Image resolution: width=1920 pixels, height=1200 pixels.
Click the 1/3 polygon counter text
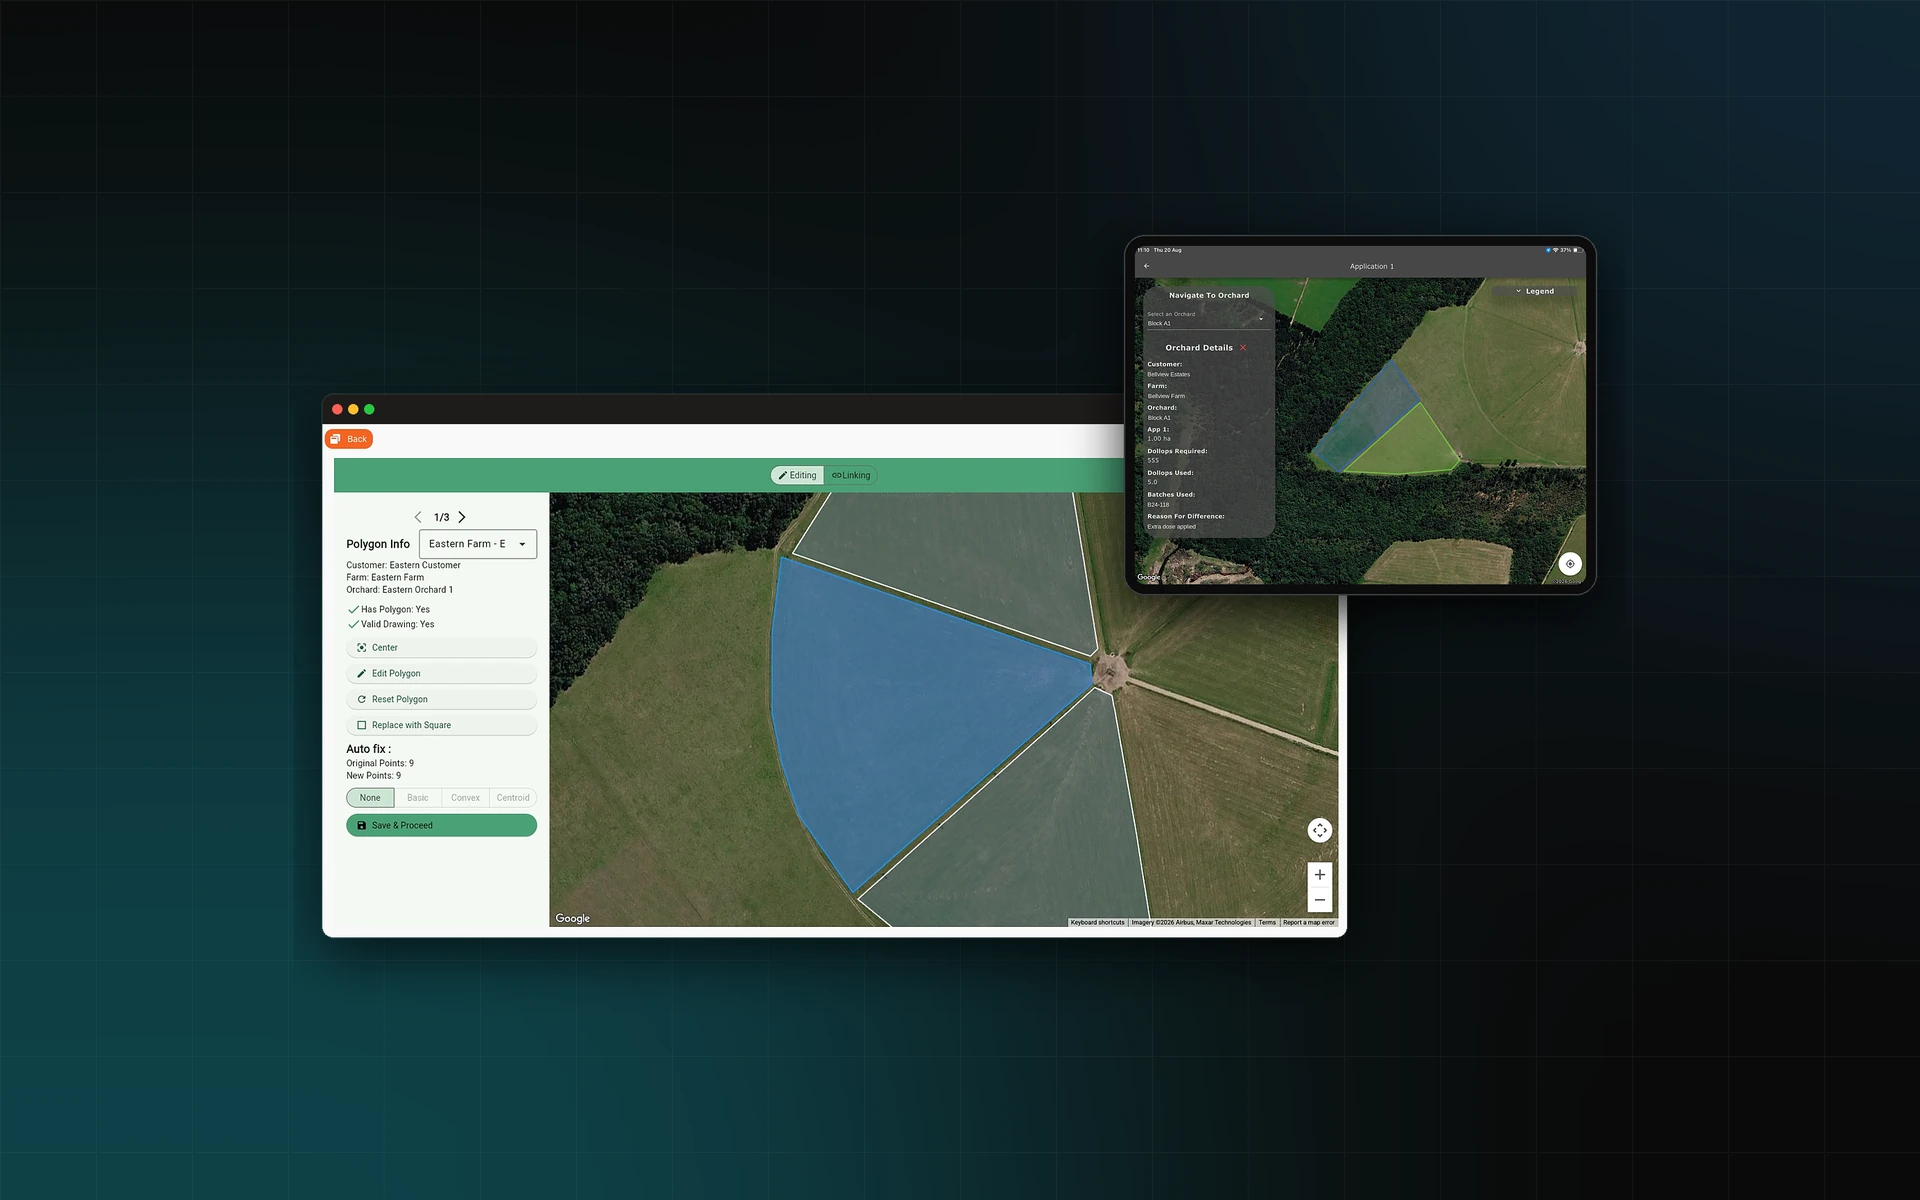[x=441, y=518]
